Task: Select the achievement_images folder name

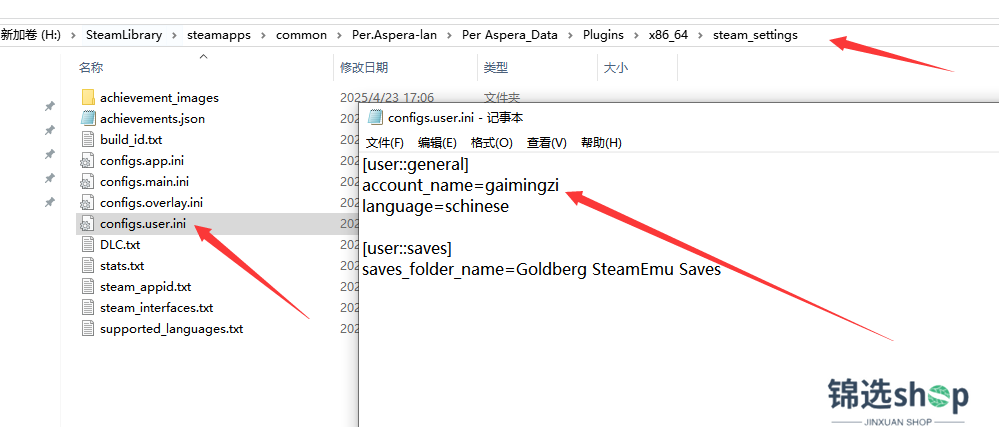Action: tap(159, 98)
